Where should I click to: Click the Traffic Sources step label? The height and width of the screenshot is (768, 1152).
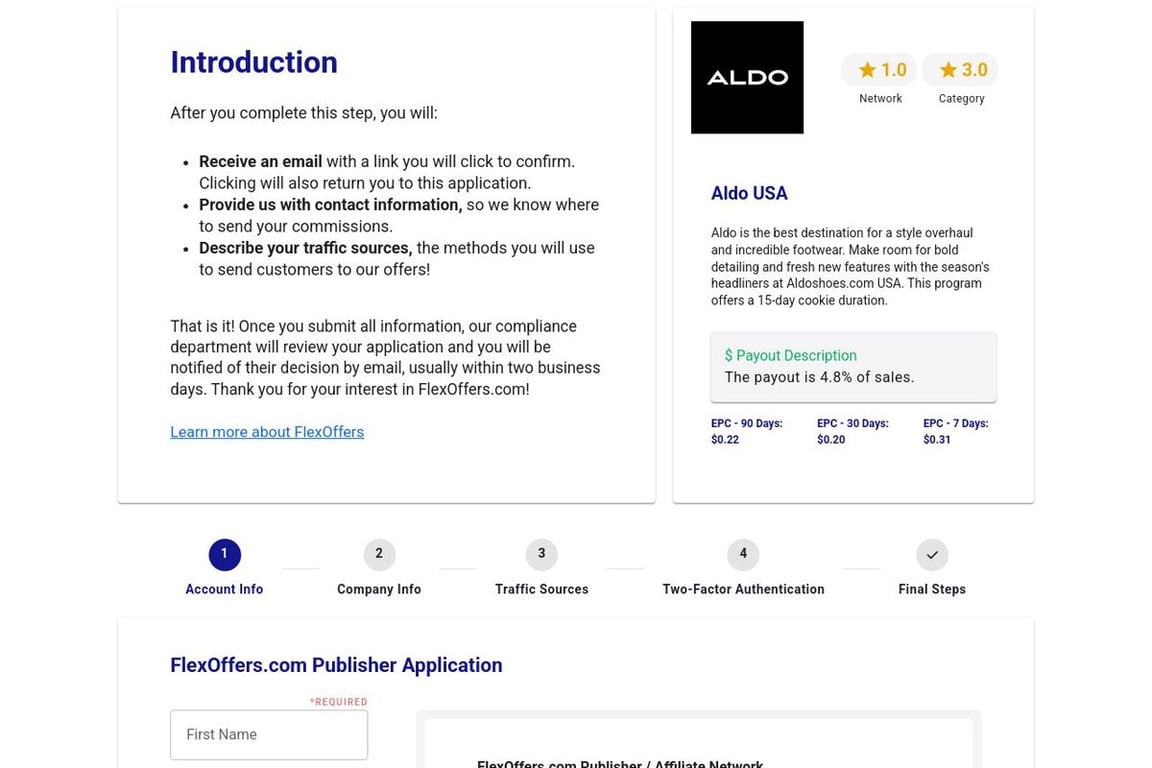[x=541, y=589]
